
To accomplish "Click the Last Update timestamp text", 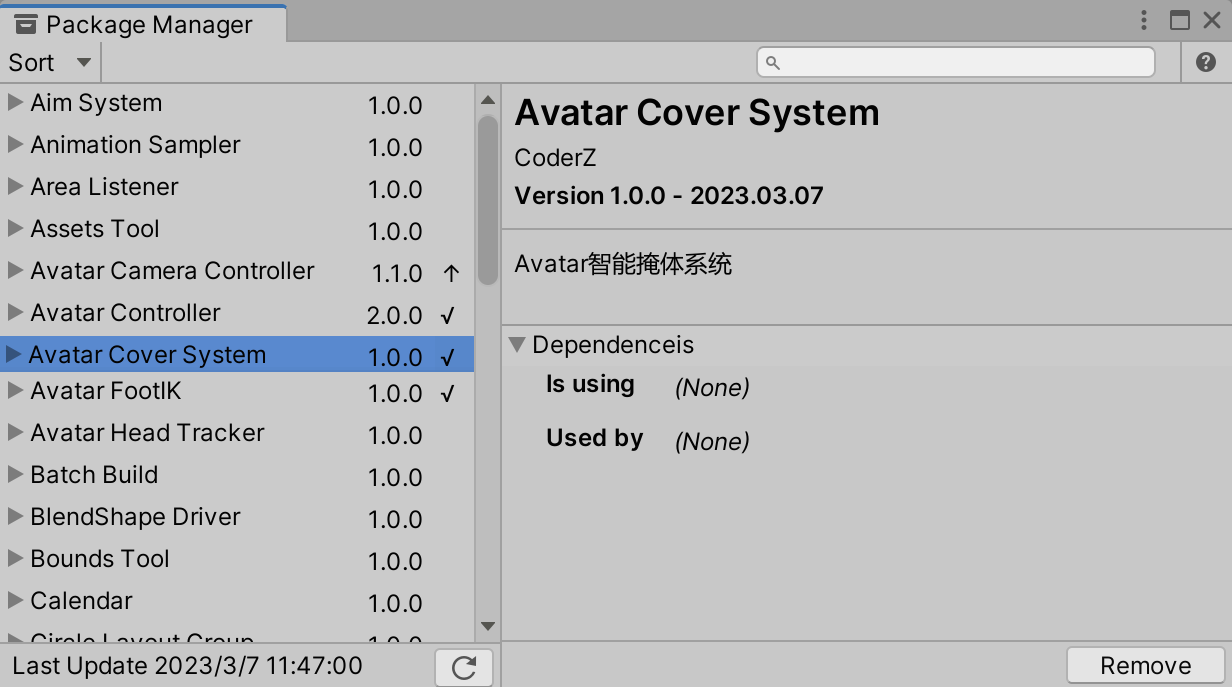I will (x=187, y=666).
